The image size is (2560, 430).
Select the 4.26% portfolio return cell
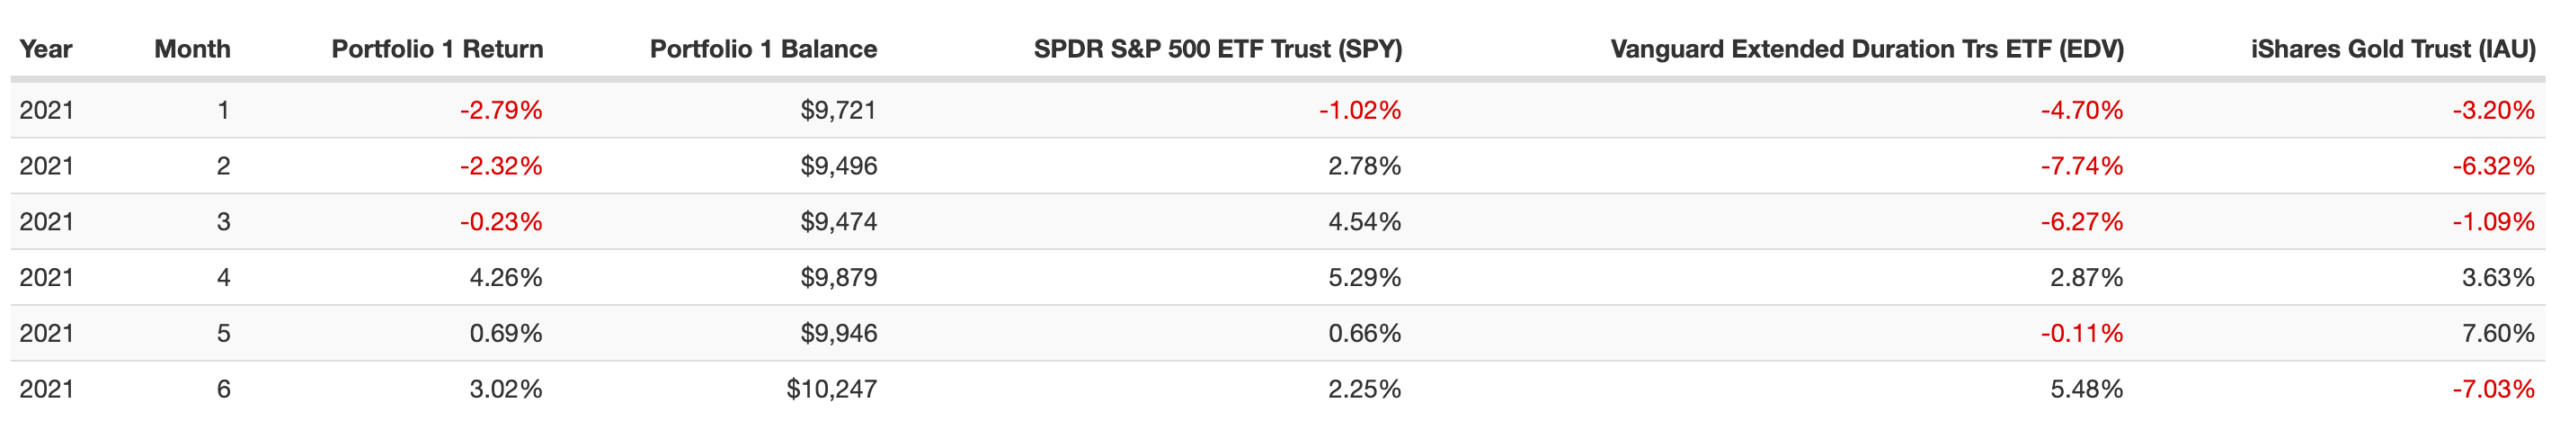click(506, 277)
